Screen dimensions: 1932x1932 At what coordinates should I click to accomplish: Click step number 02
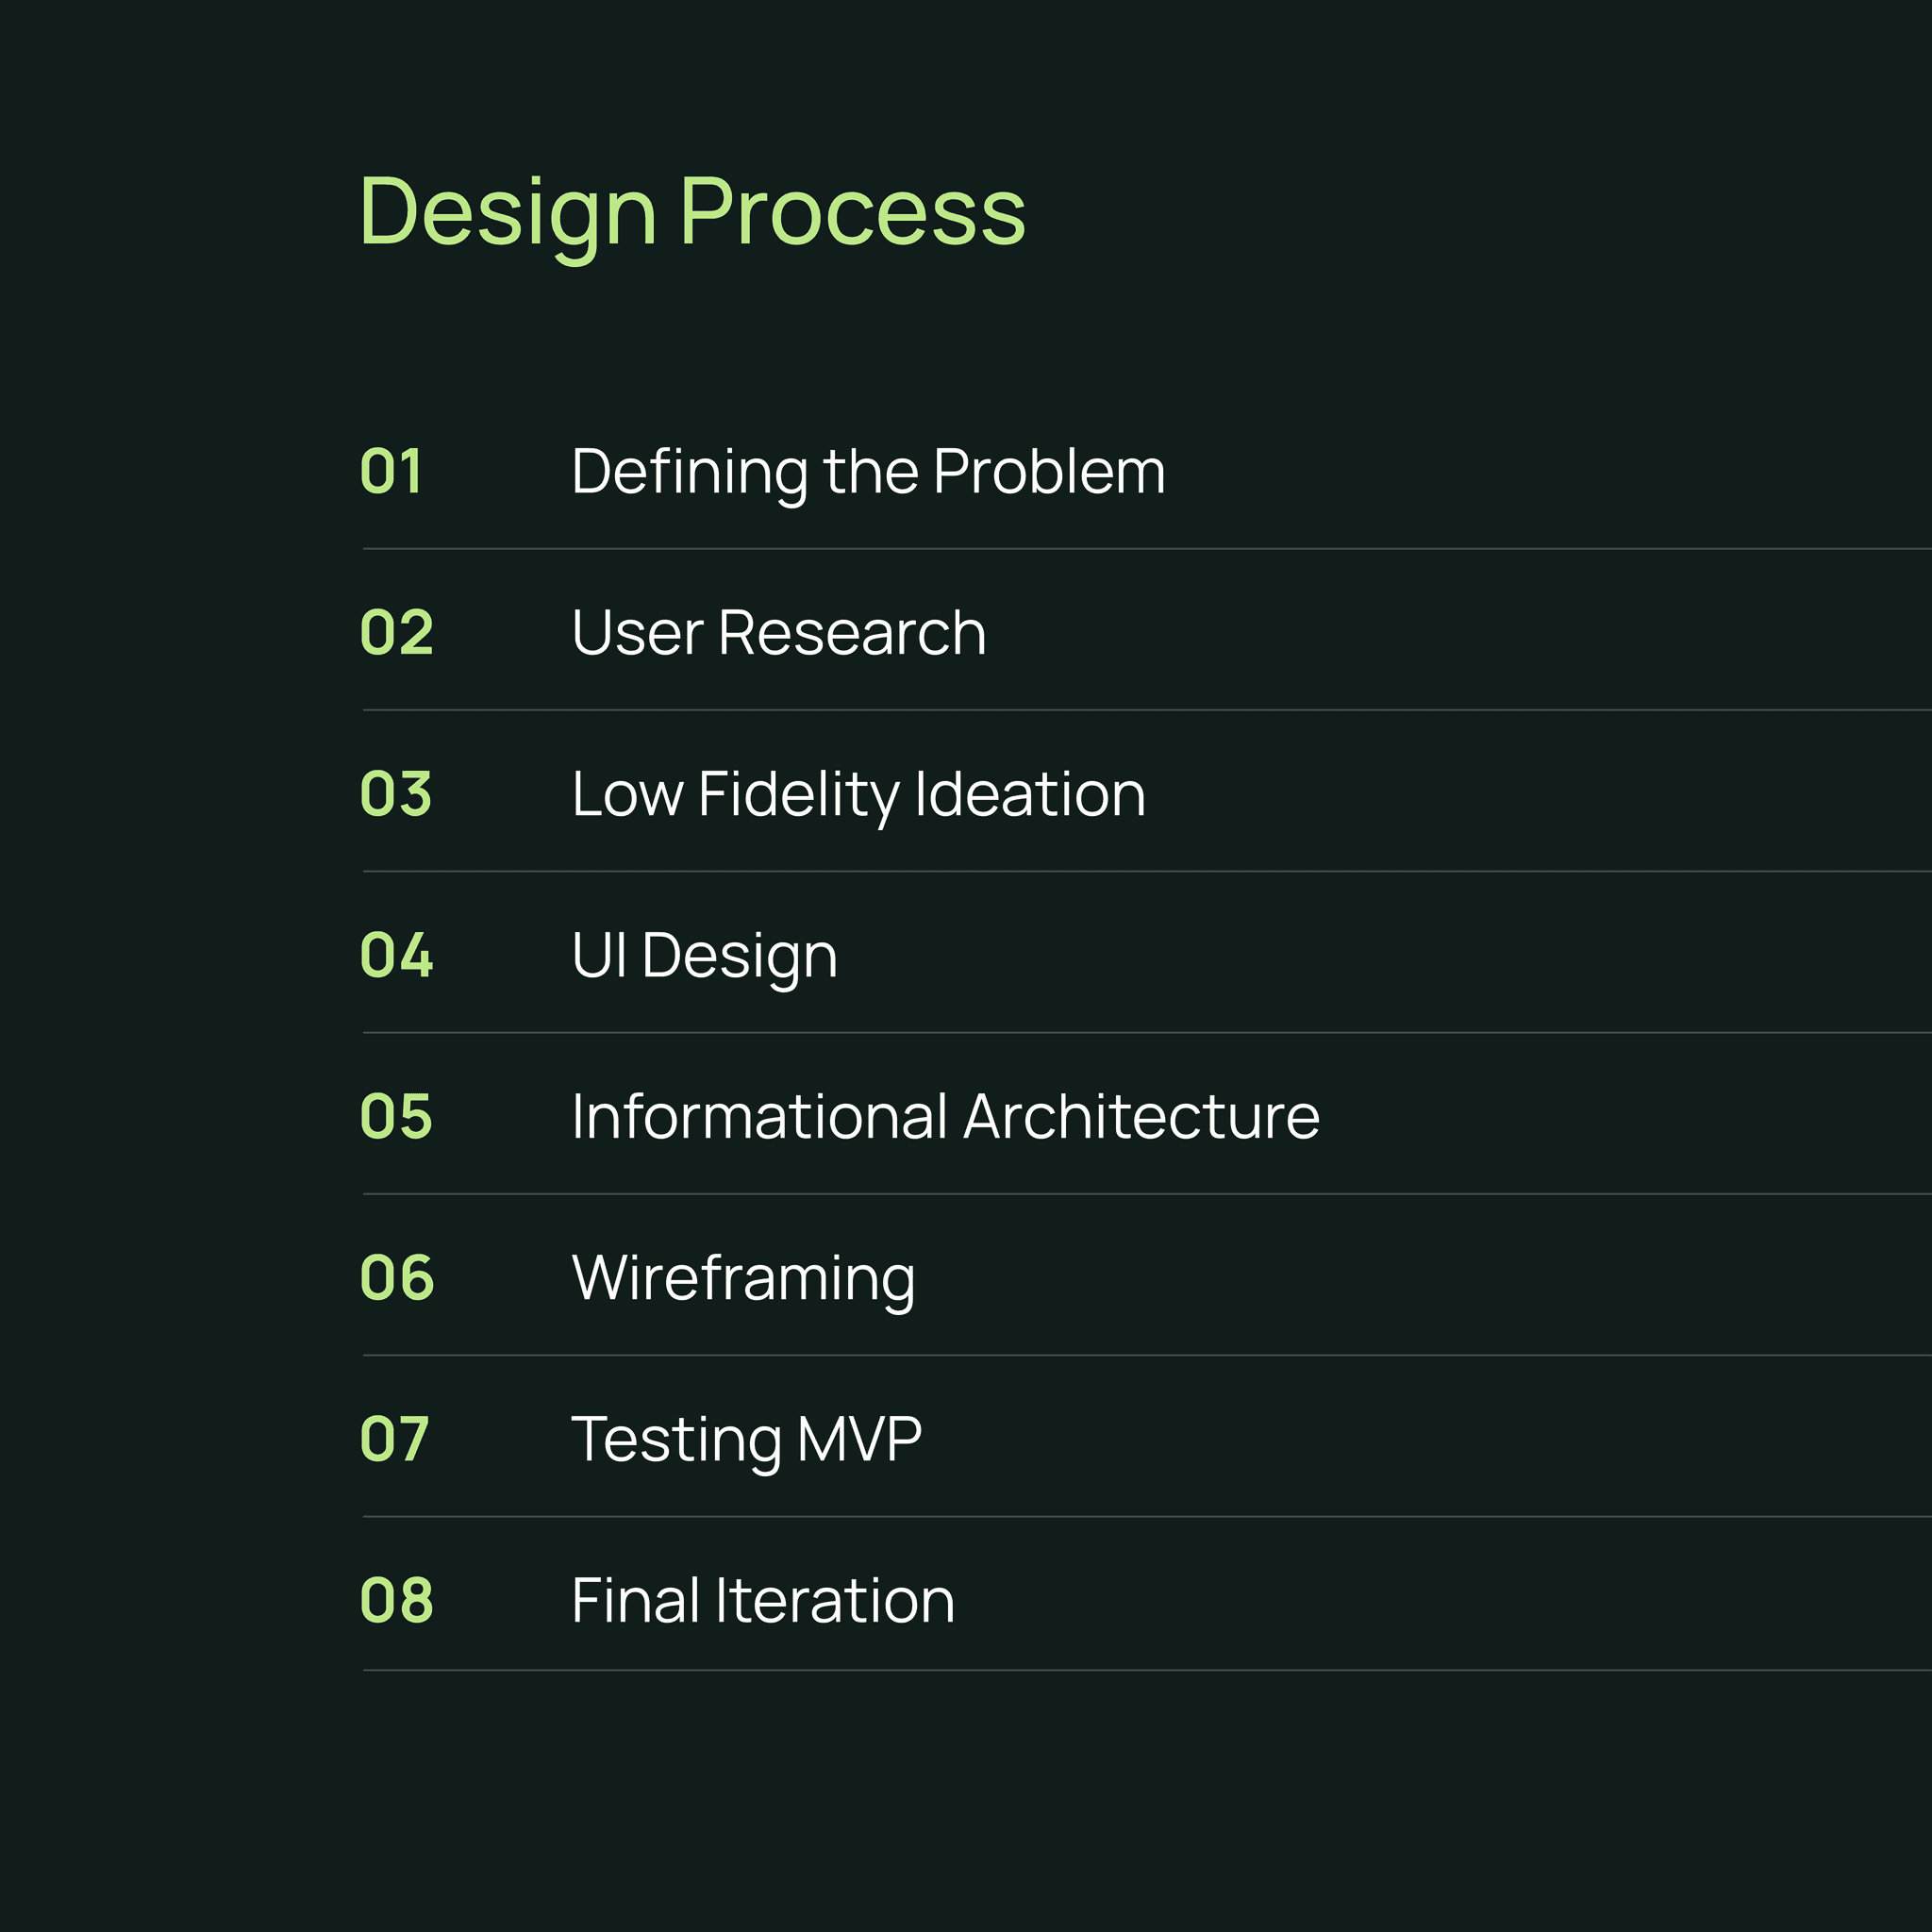[396, 633]
